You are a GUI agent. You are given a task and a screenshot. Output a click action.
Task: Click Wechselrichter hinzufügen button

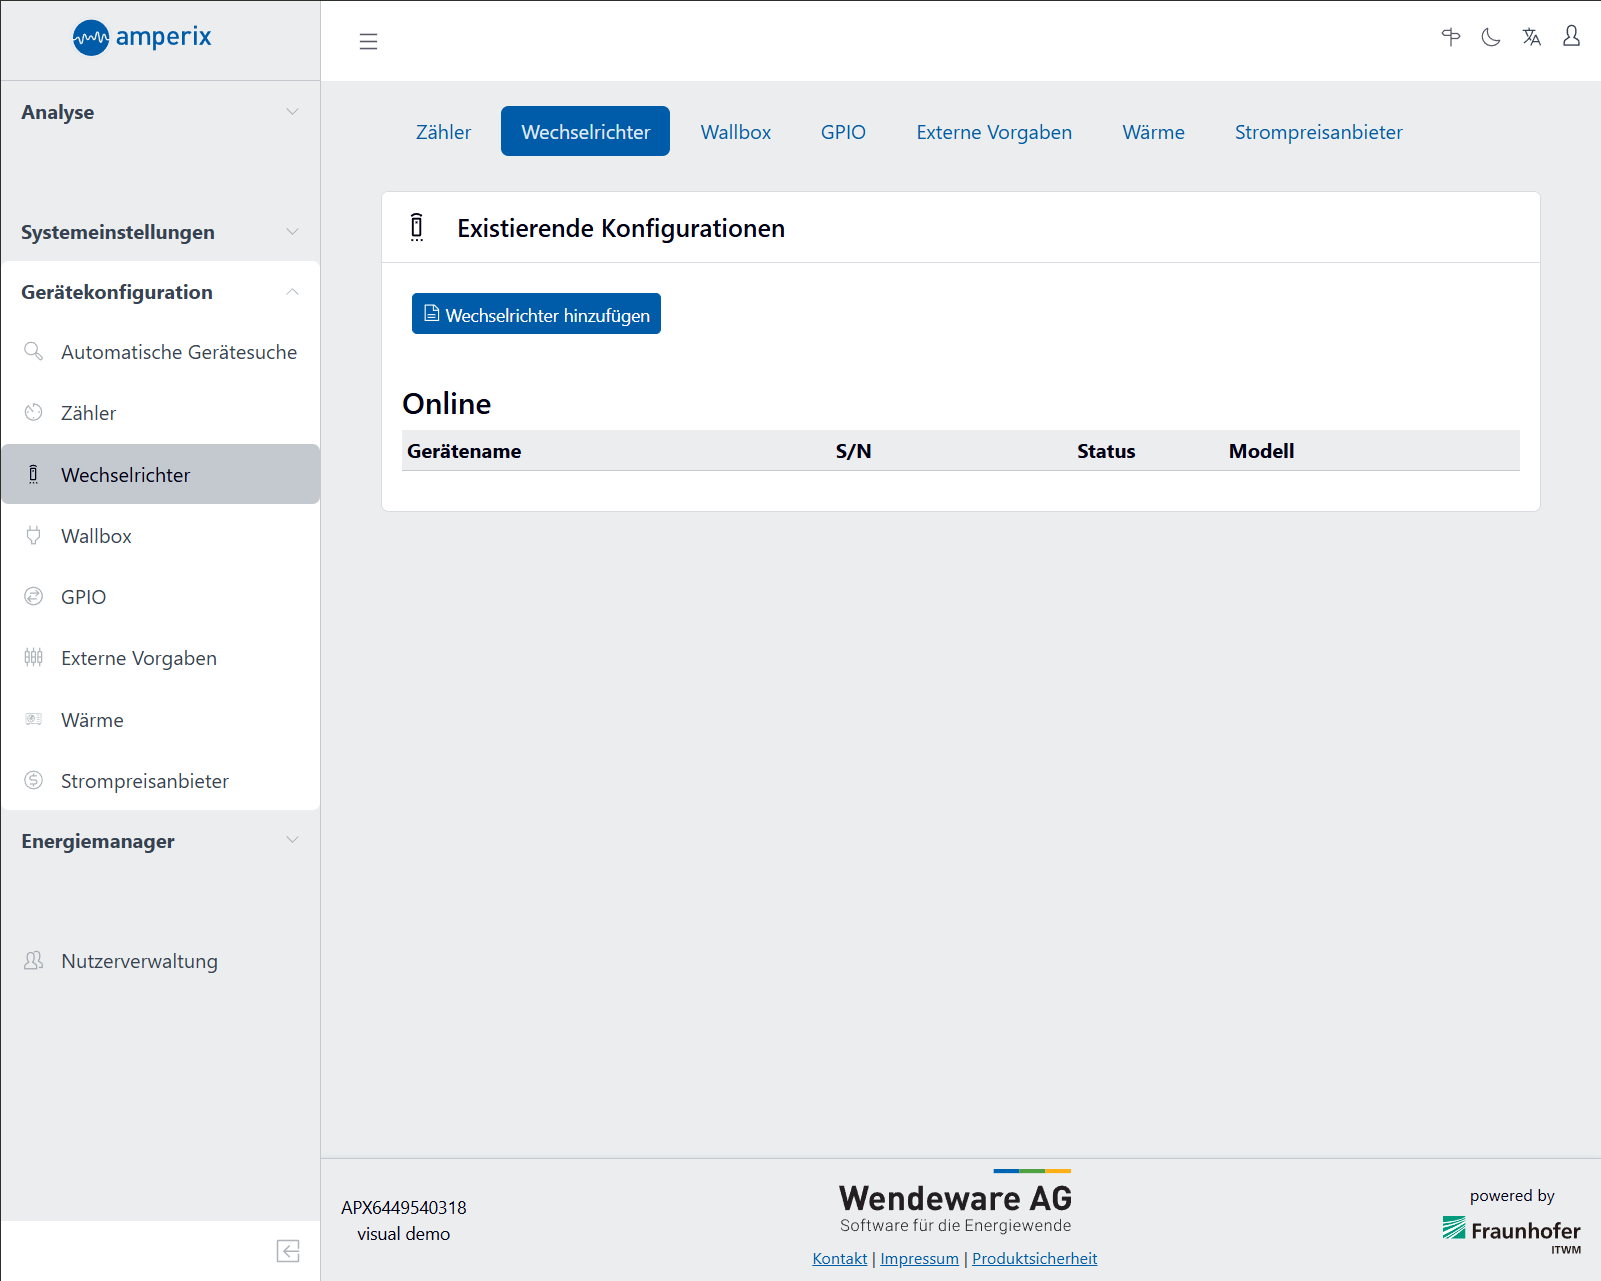(536, 314)
